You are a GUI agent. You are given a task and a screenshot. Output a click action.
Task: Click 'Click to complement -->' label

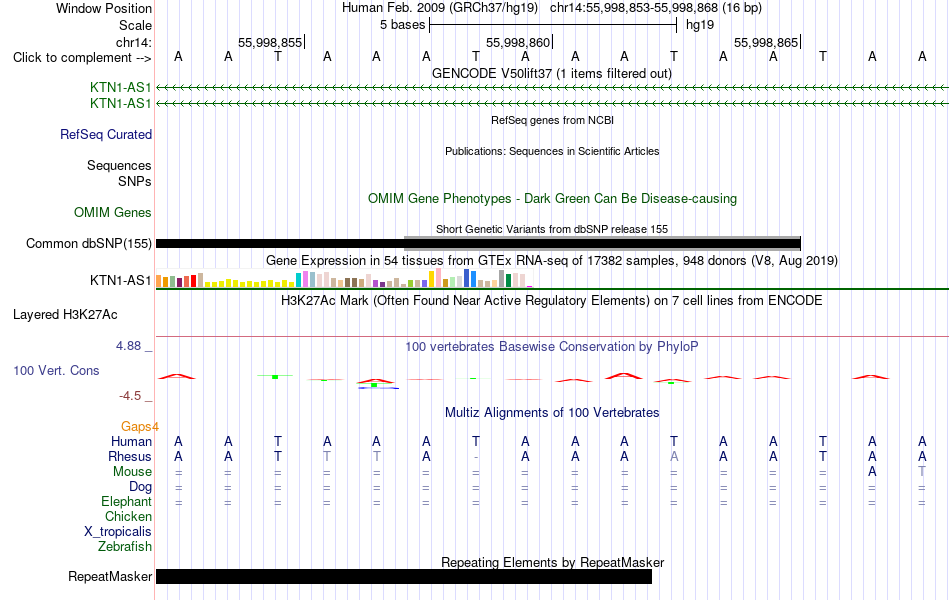point(82,58)
